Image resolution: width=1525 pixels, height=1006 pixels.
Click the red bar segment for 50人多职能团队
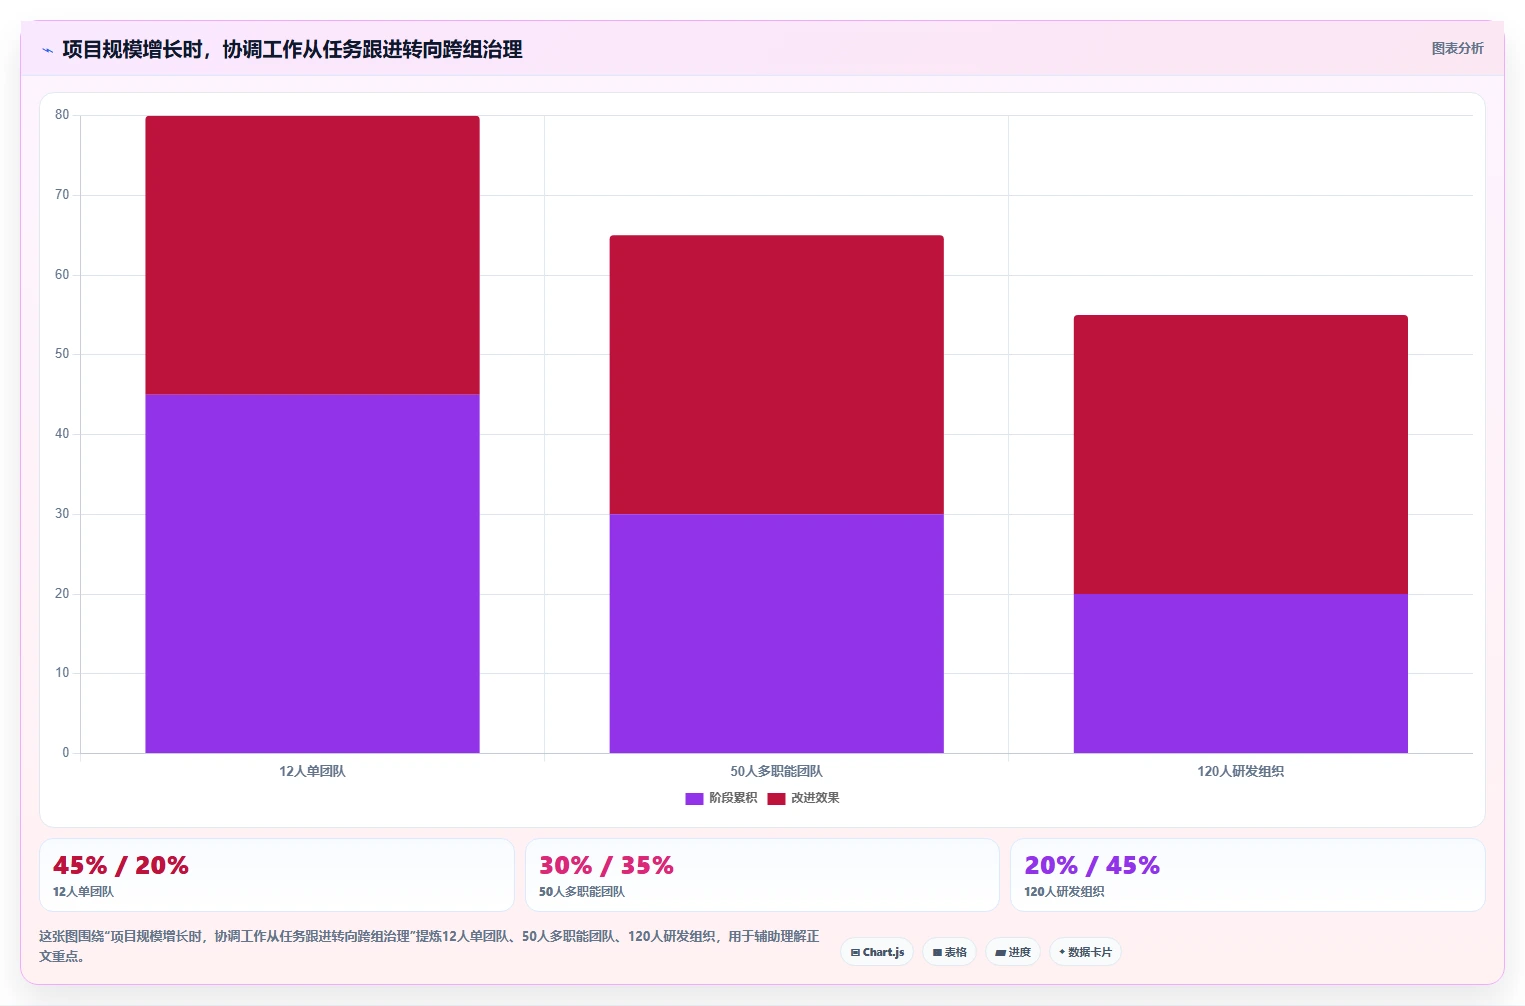click(x=776, y=375)
